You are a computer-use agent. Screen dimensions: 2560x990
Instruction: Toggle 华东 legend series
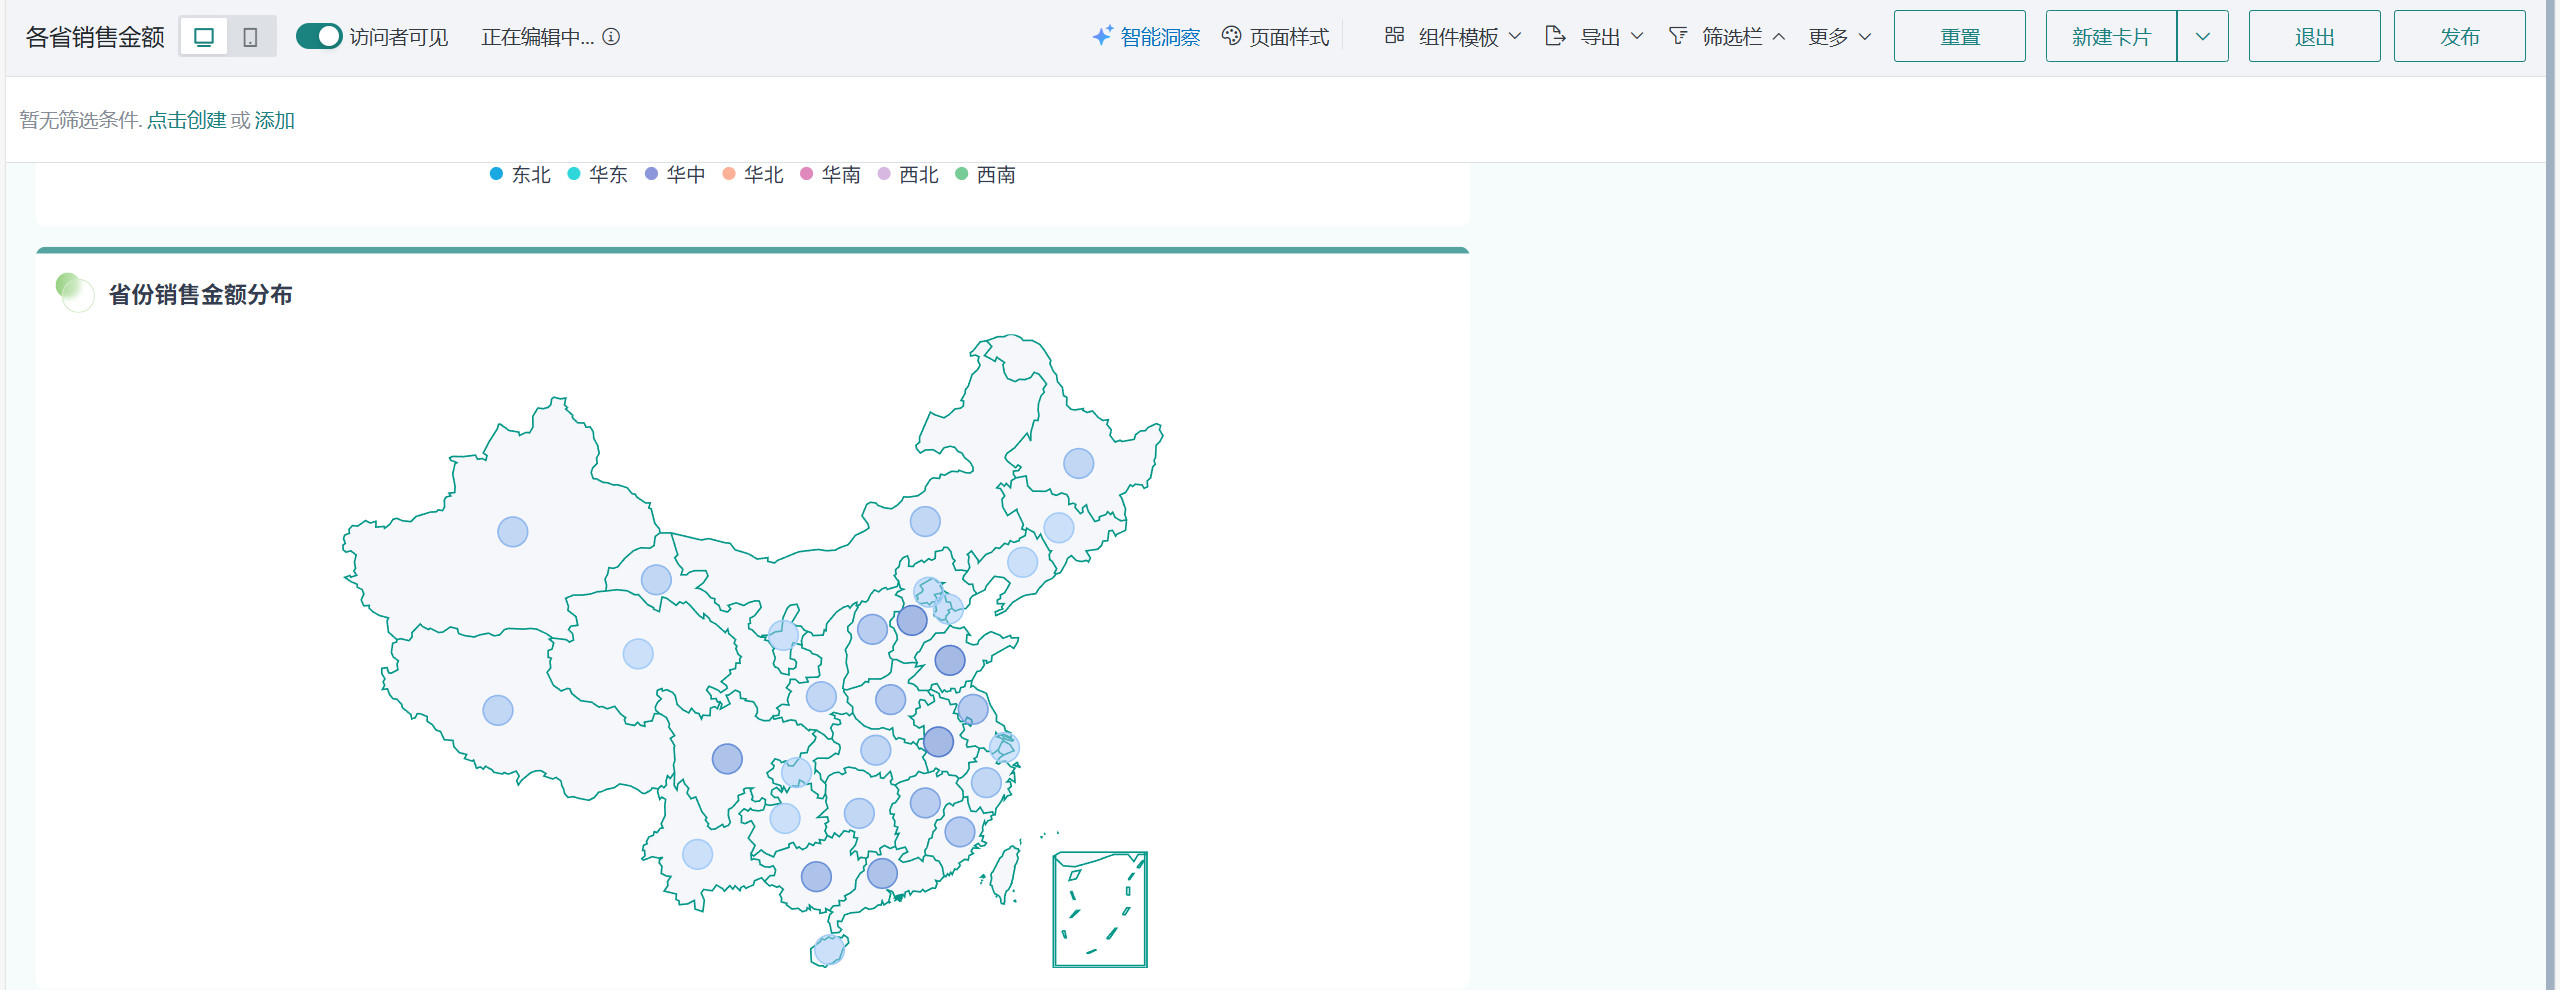598,175
